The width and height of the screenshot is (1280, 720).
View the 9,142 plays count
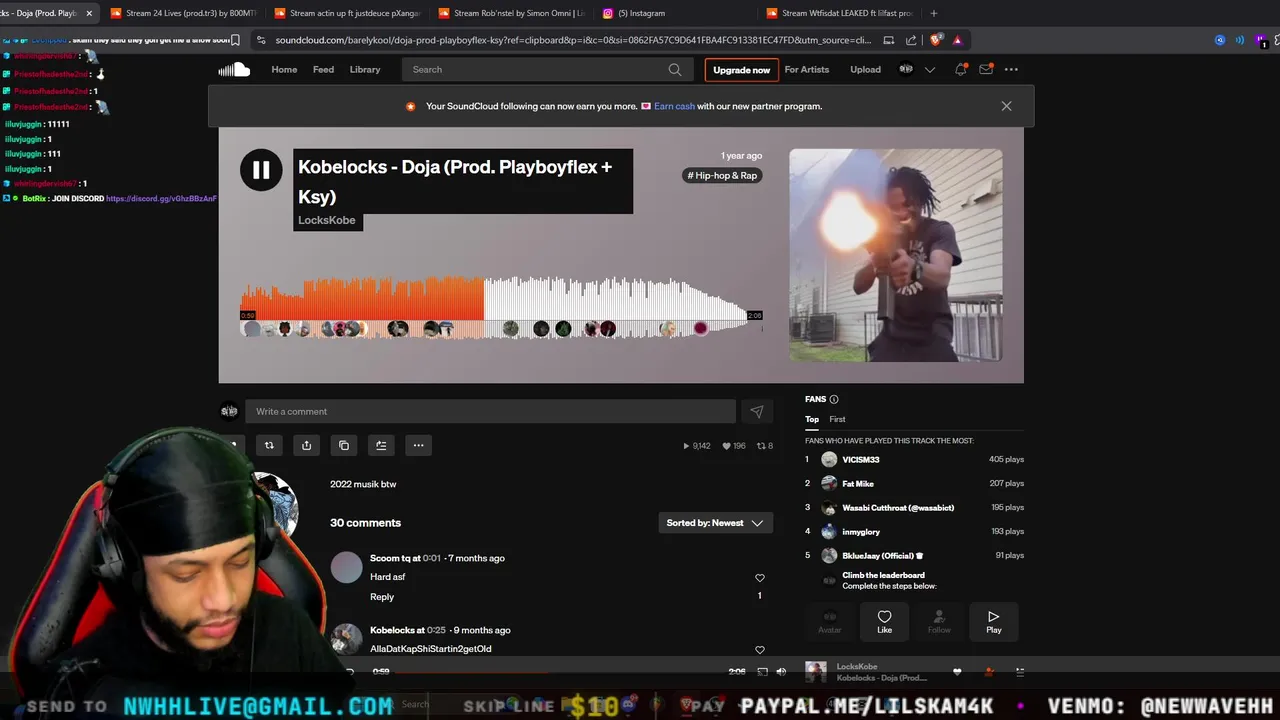click(697, 446)
